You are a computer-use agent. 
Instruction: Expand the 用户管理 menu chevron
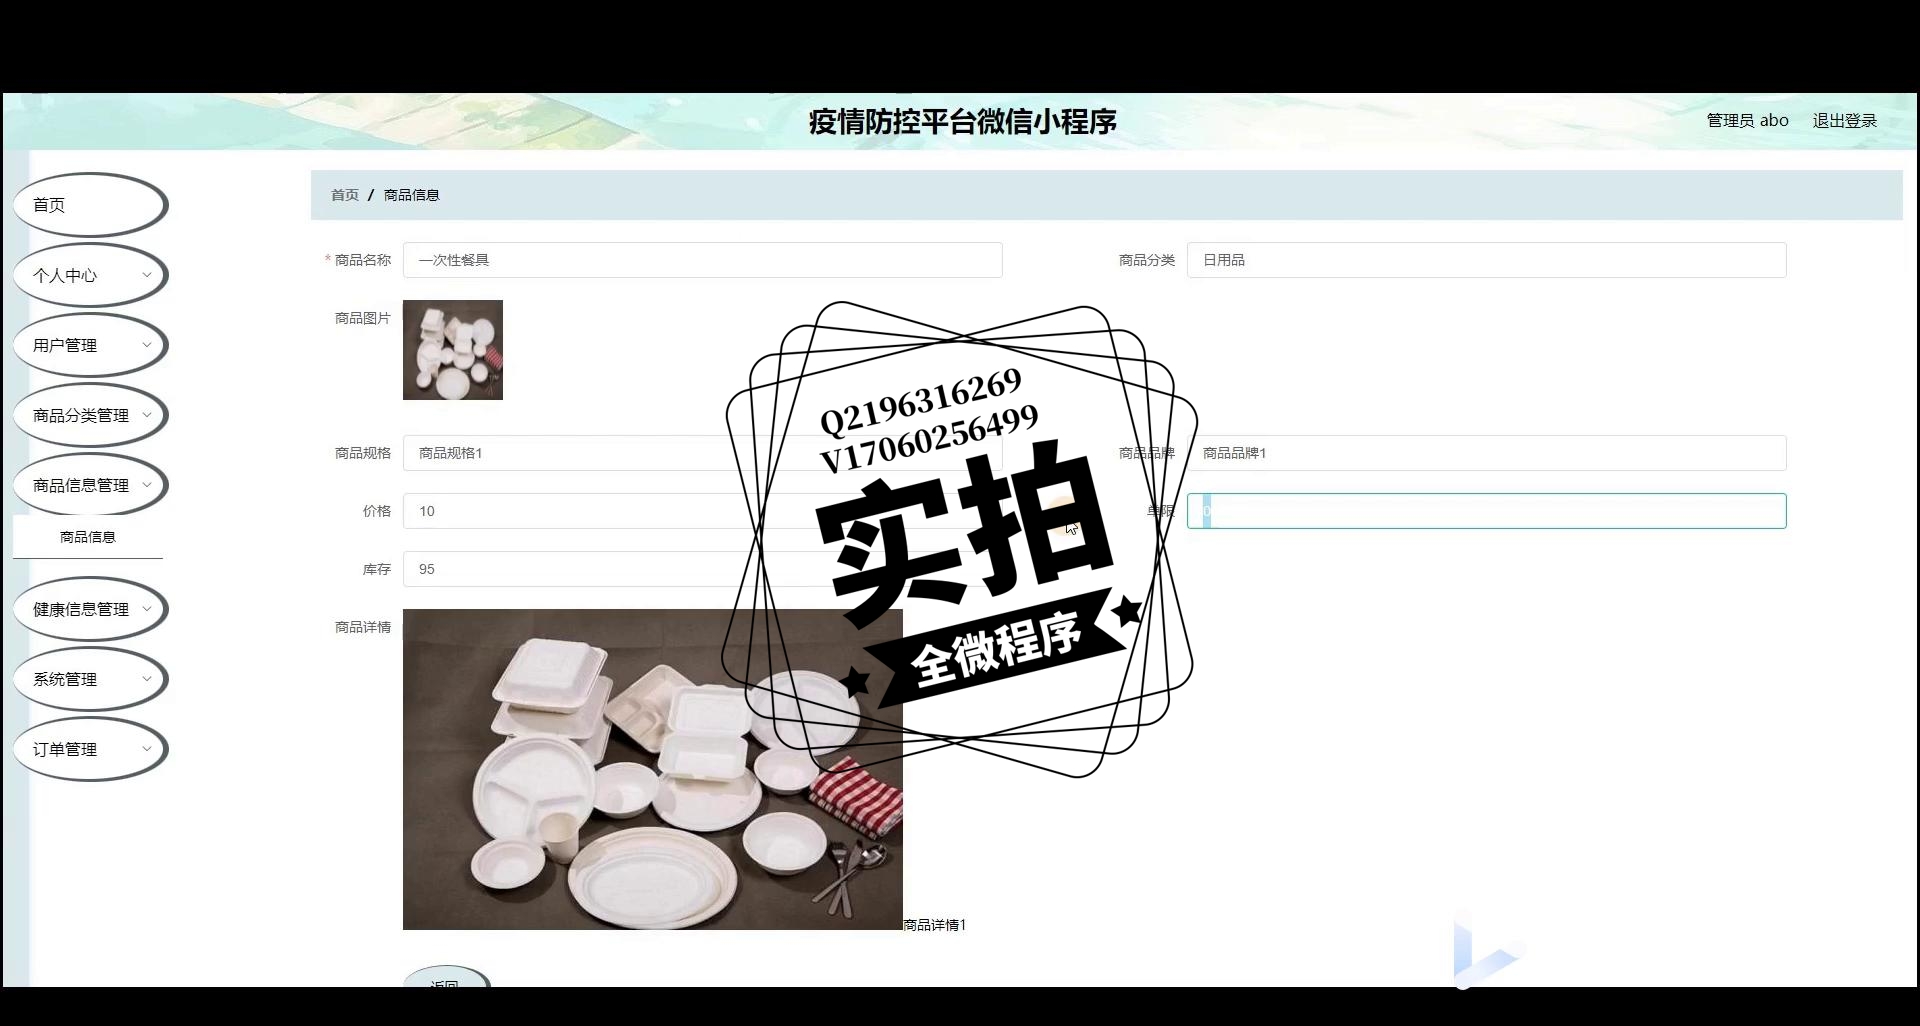(x=147, y=345)
